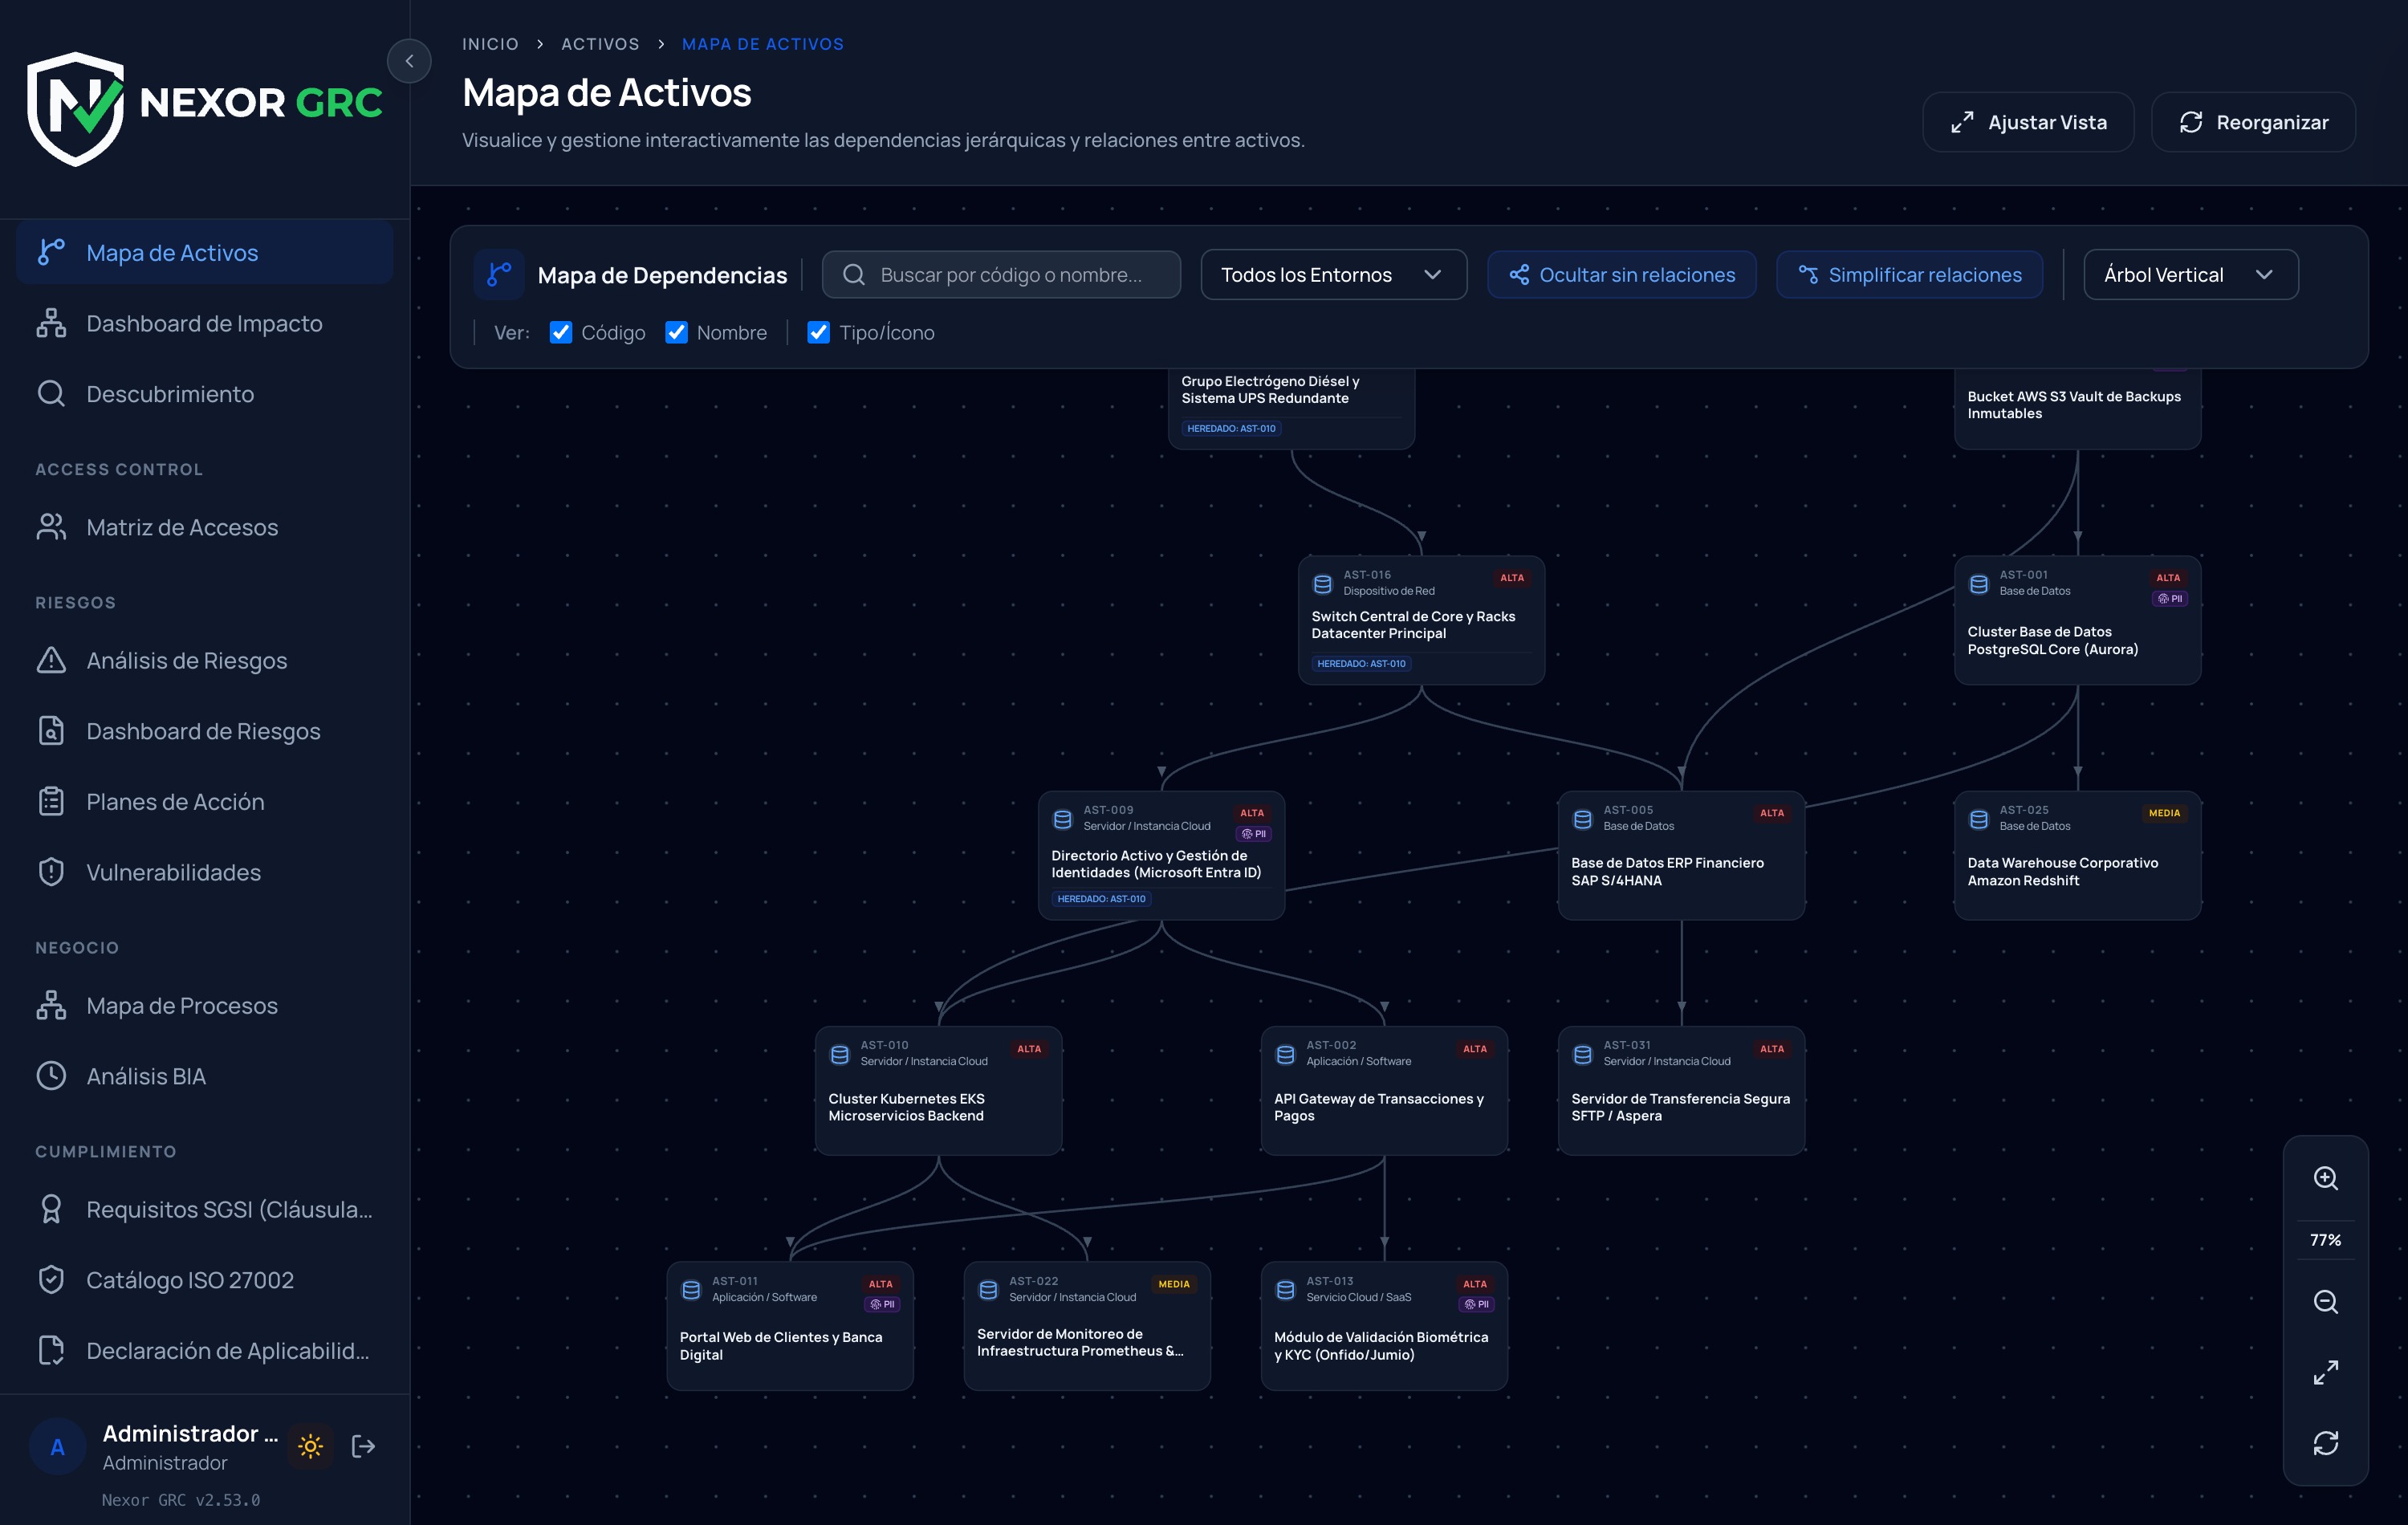Go to Matriz de Accesos

[x=205, y=527]
